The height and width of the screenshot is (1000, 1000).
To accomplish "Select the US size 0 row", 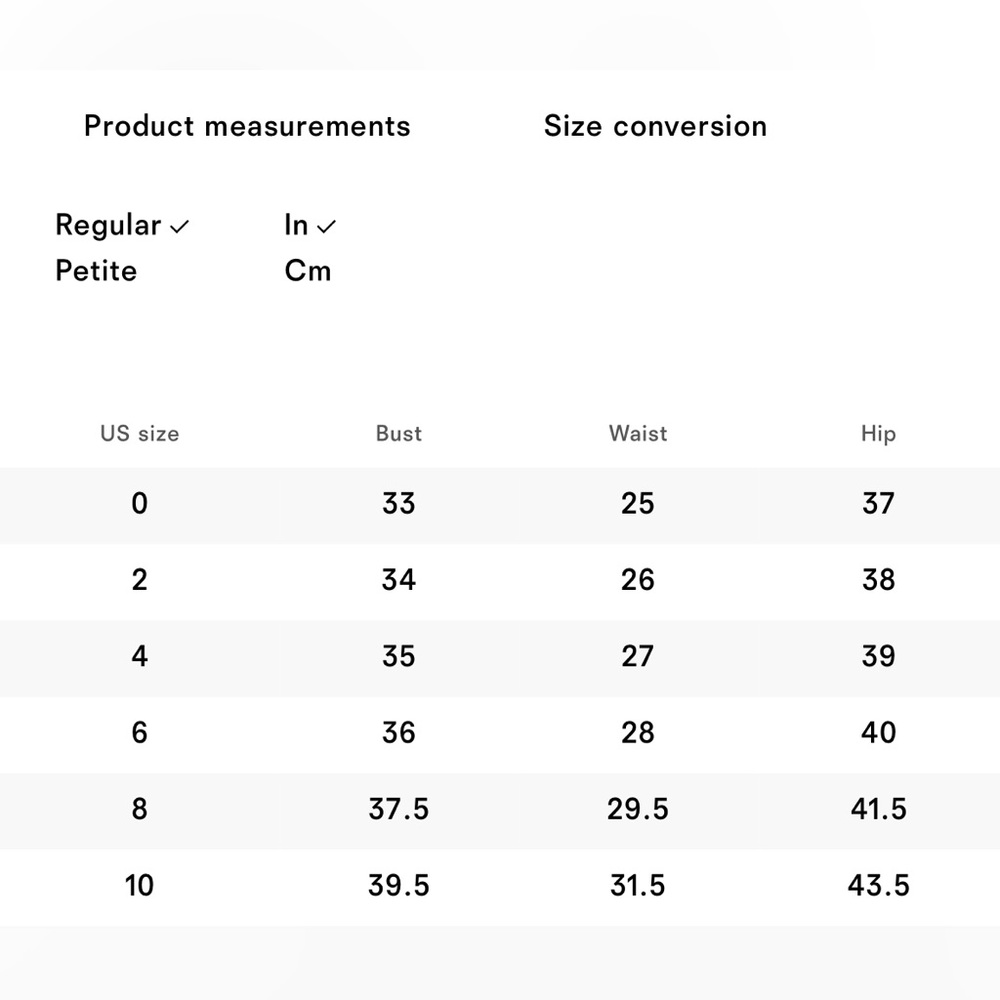I will 500,505.
